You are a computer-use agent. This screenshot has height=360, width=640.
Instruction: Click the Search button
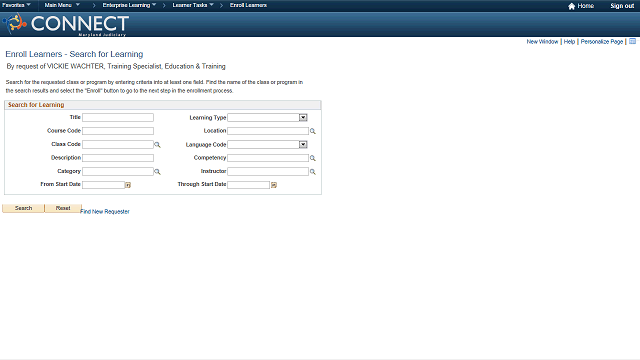tap(23, 208)
